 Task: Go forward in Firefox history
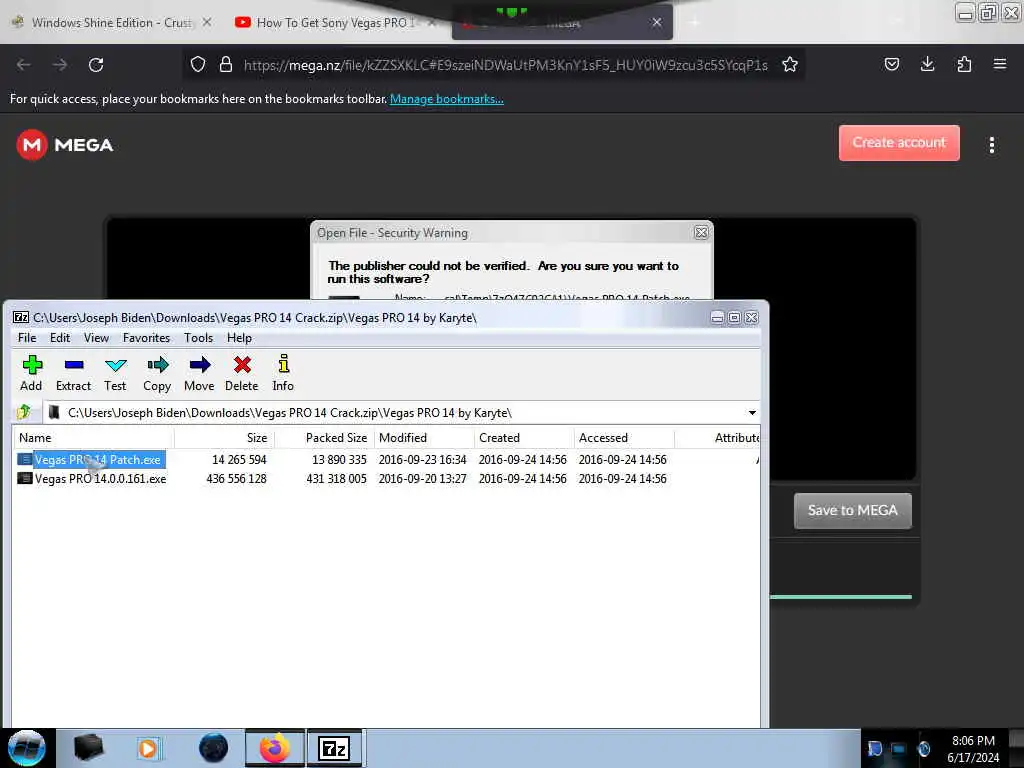pos(60,65)
